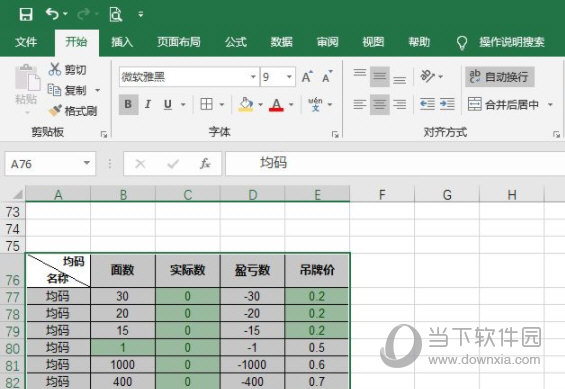Open the 帮助 tab

click(x=419, y=42)
